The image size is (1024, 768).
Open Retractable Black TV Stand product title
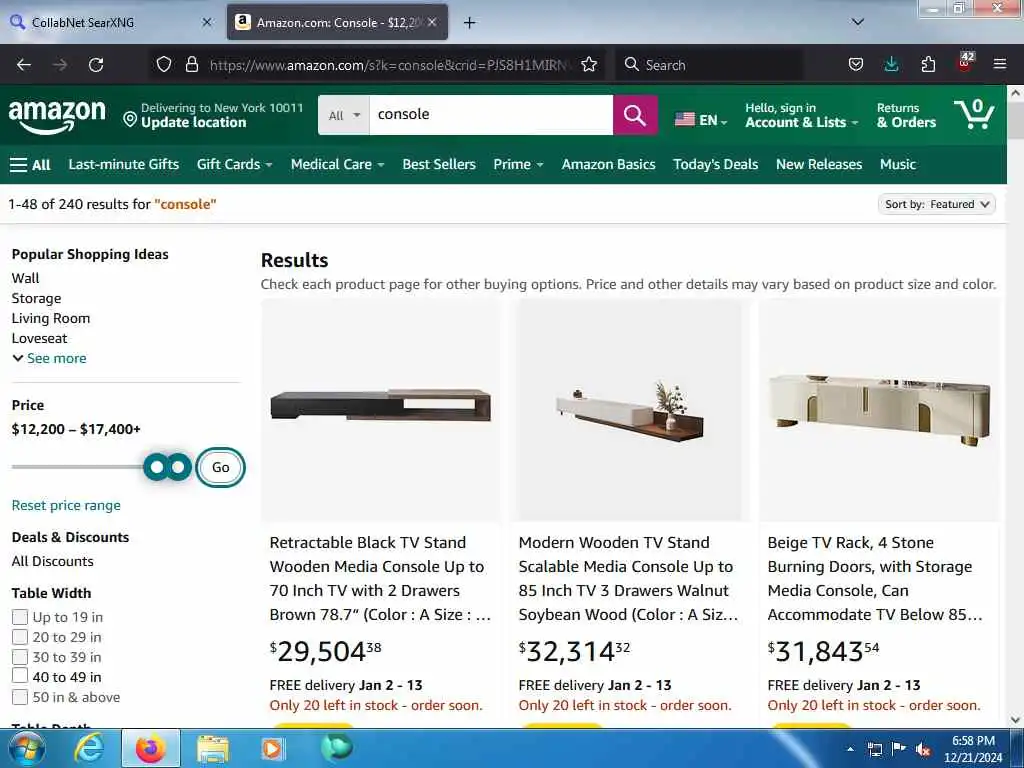380,579
